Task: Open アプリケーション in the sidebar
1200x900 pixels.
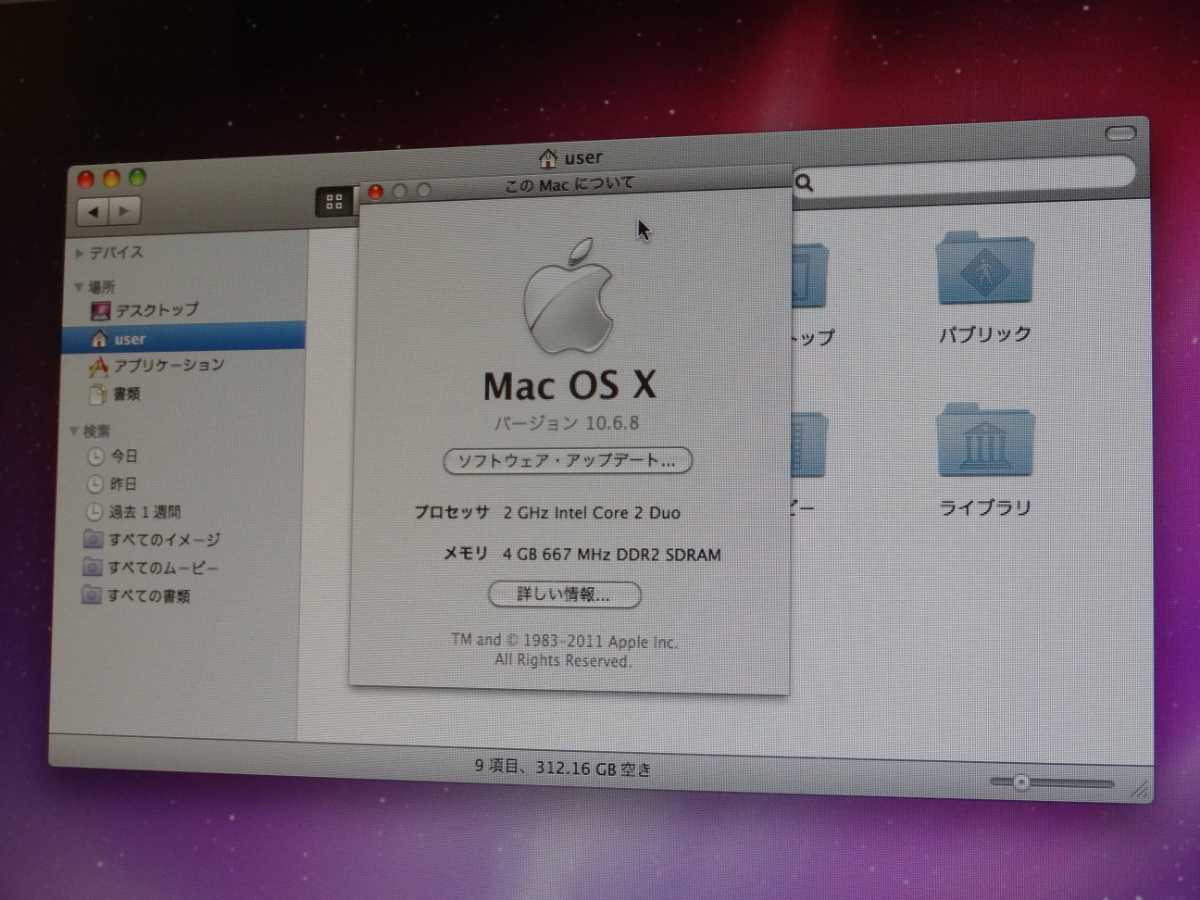Action: coord(155,365)
